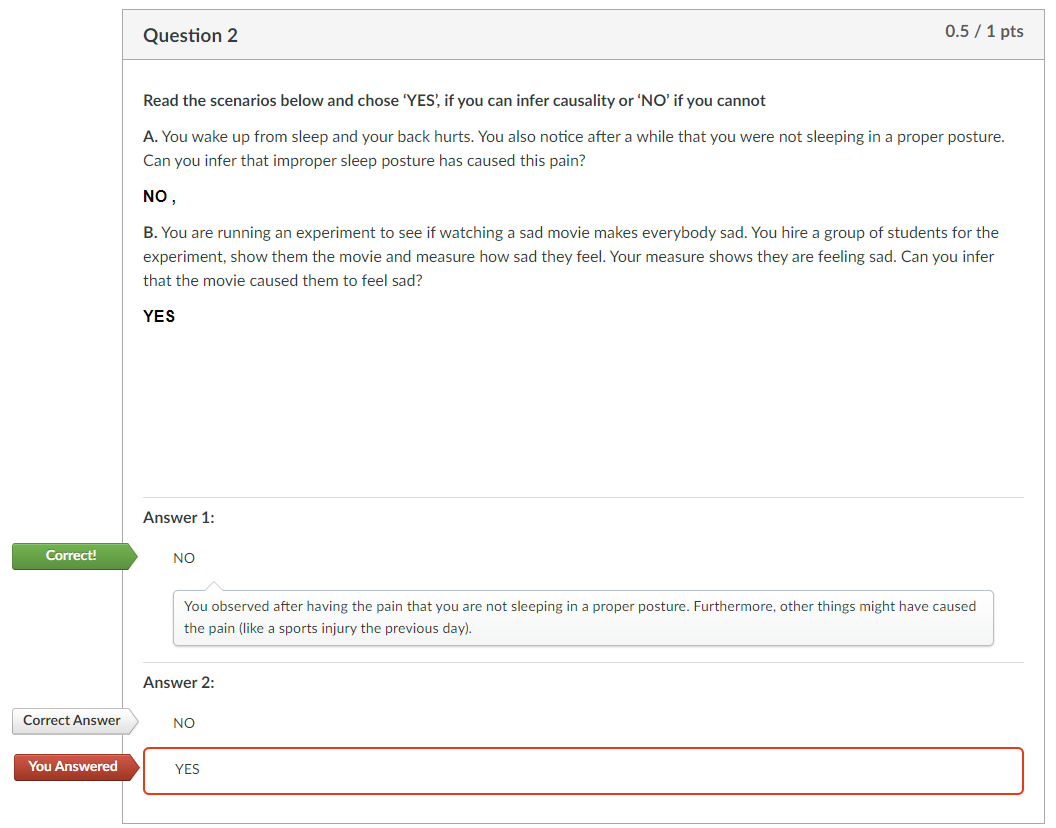Select scenario A text about back pain
Image resolution: width=1056 pixels, height=828 pixels.
(x=572, y=148)
